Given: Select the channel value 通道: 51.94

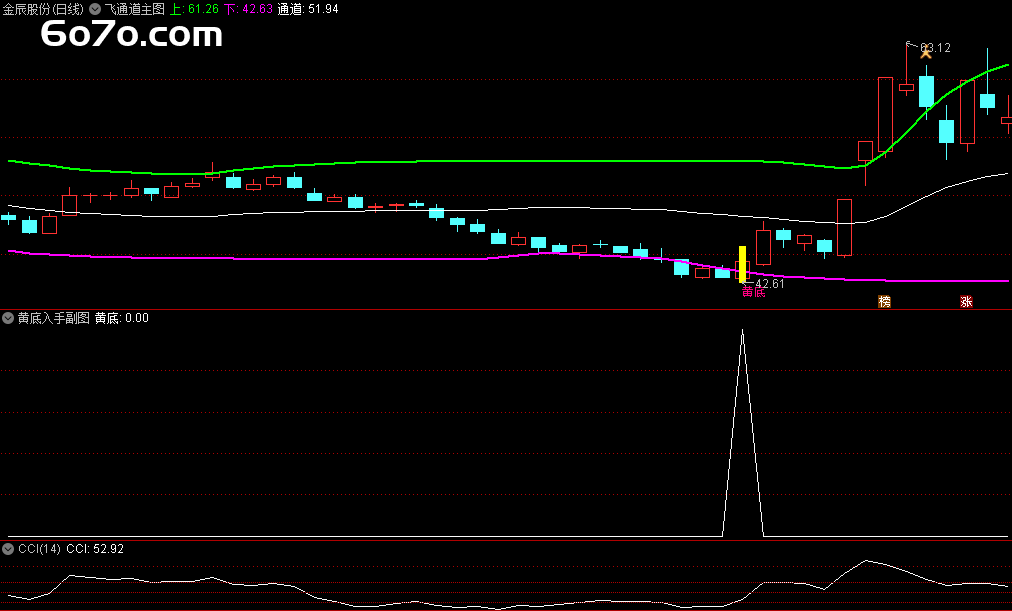Looking at the screenshot, I should click(x=308, y=9).
